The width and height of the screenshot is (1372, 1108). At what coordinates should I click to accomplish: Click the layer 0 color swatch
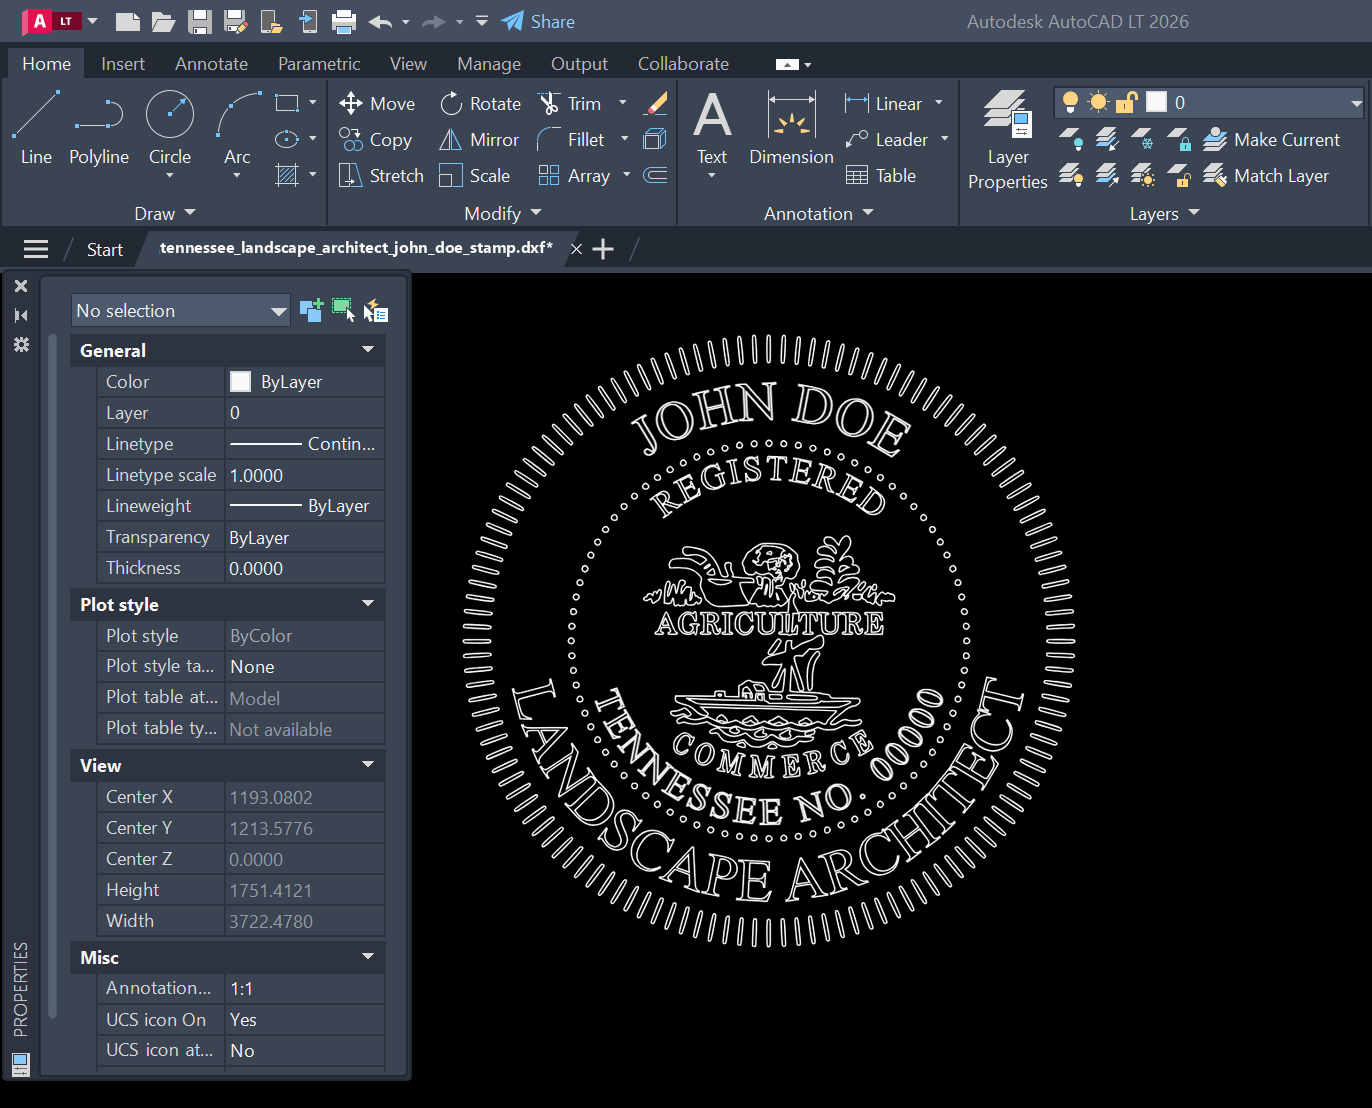pos(1157,102)
